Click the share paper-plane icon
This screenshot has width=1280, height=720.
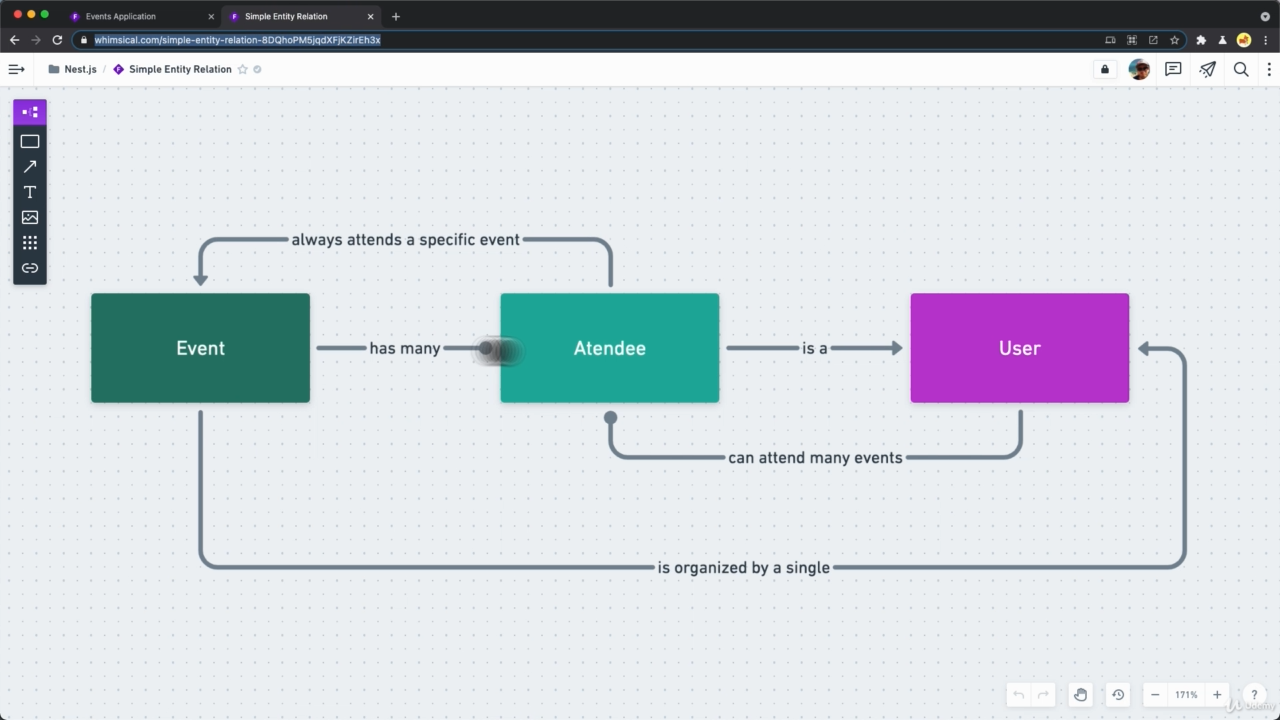[1208, 69]
